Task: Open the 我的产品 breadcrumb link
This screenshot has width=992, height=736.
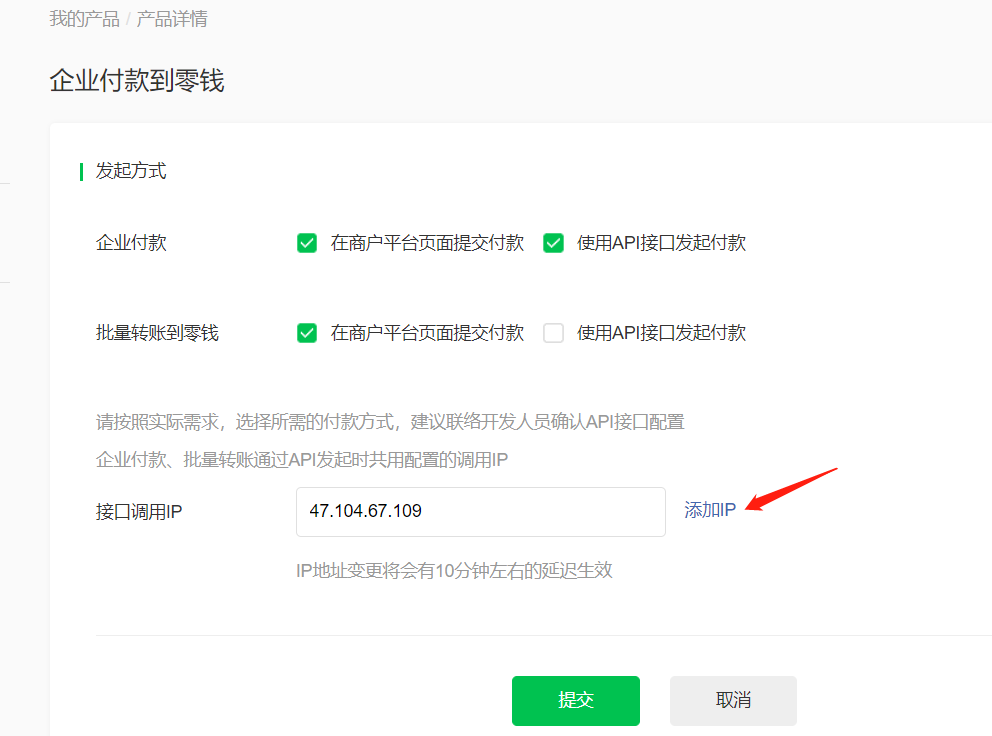Action: click(84, 19)
